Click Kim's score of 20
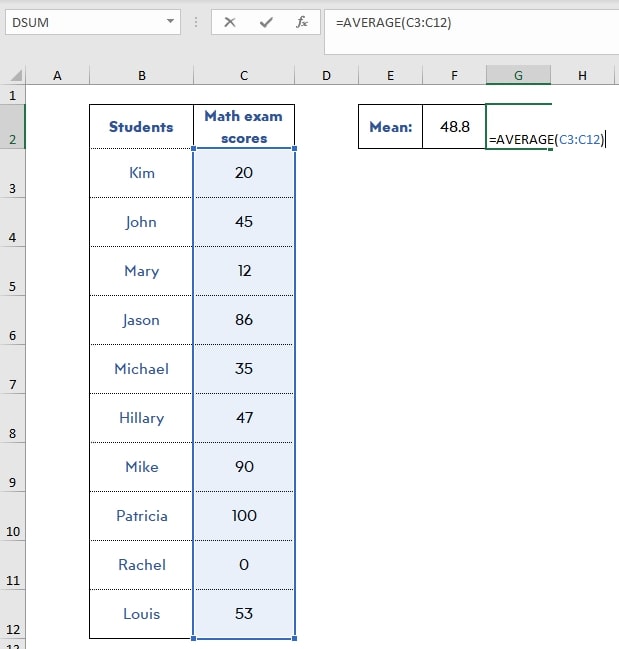The image size is (619, 649). [x=244, y=173]
